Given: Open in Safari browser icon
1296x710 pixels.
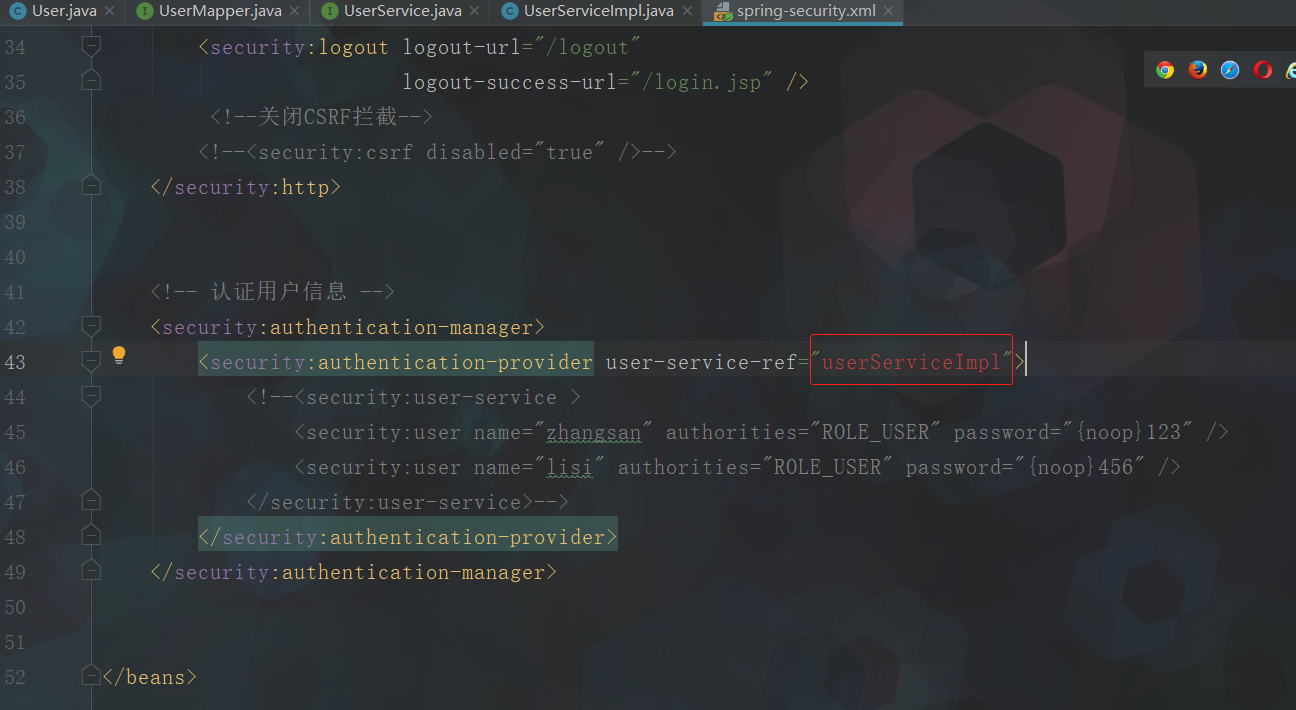Looking at the screenshot, I should click(x=1230, y=70).
